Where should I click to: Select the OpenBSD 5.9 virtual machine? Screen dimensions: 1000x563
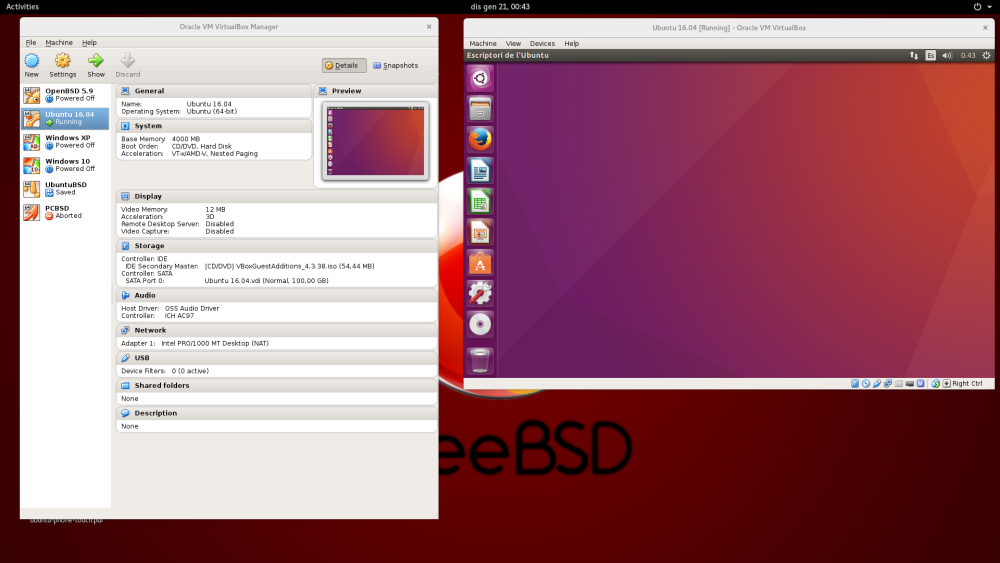(x=65, y=95)
